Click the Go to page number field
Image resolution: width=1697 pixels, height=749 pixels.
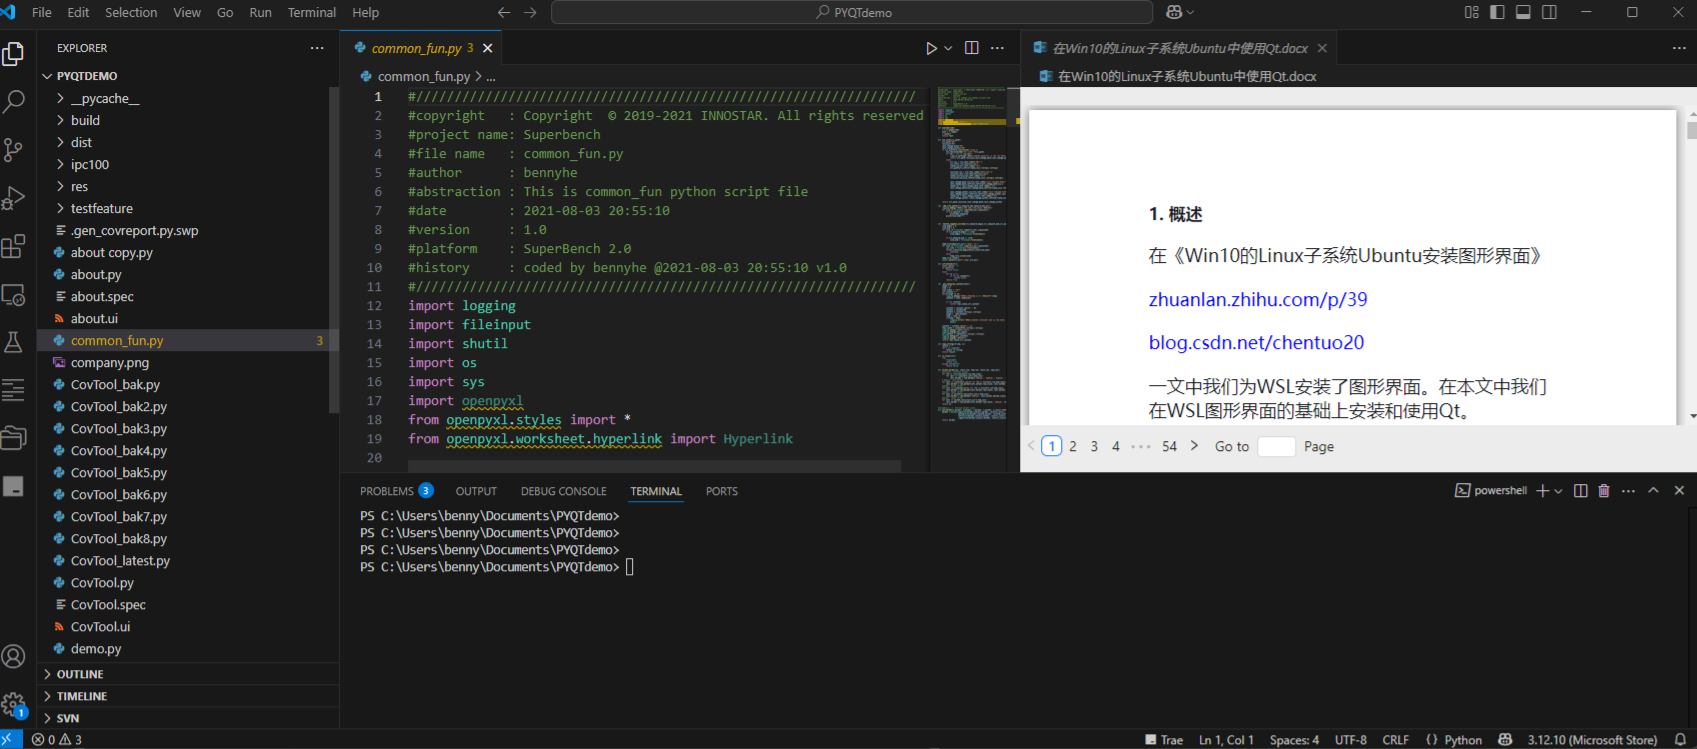pyautogui.click(x=1276, y=446)
